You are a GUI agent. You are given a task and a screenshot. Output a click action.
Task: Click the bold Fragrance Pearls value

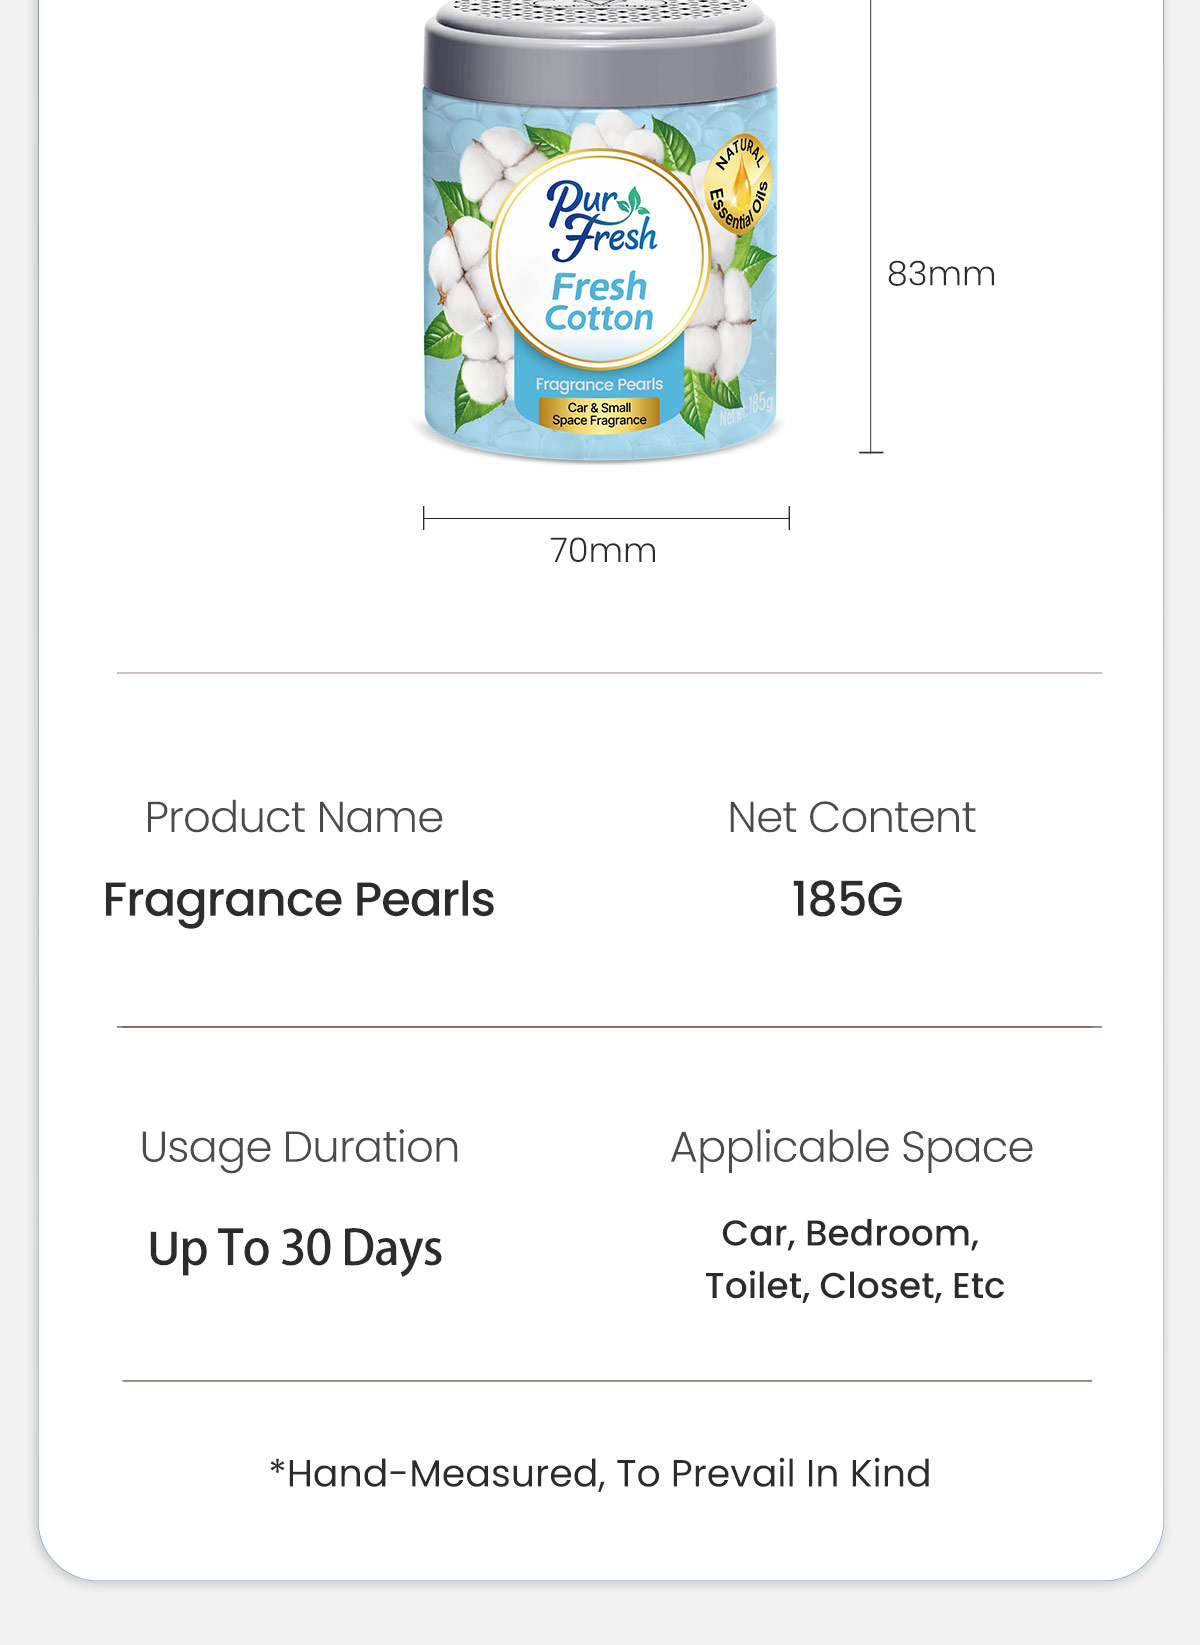click(x=299, y=900)
